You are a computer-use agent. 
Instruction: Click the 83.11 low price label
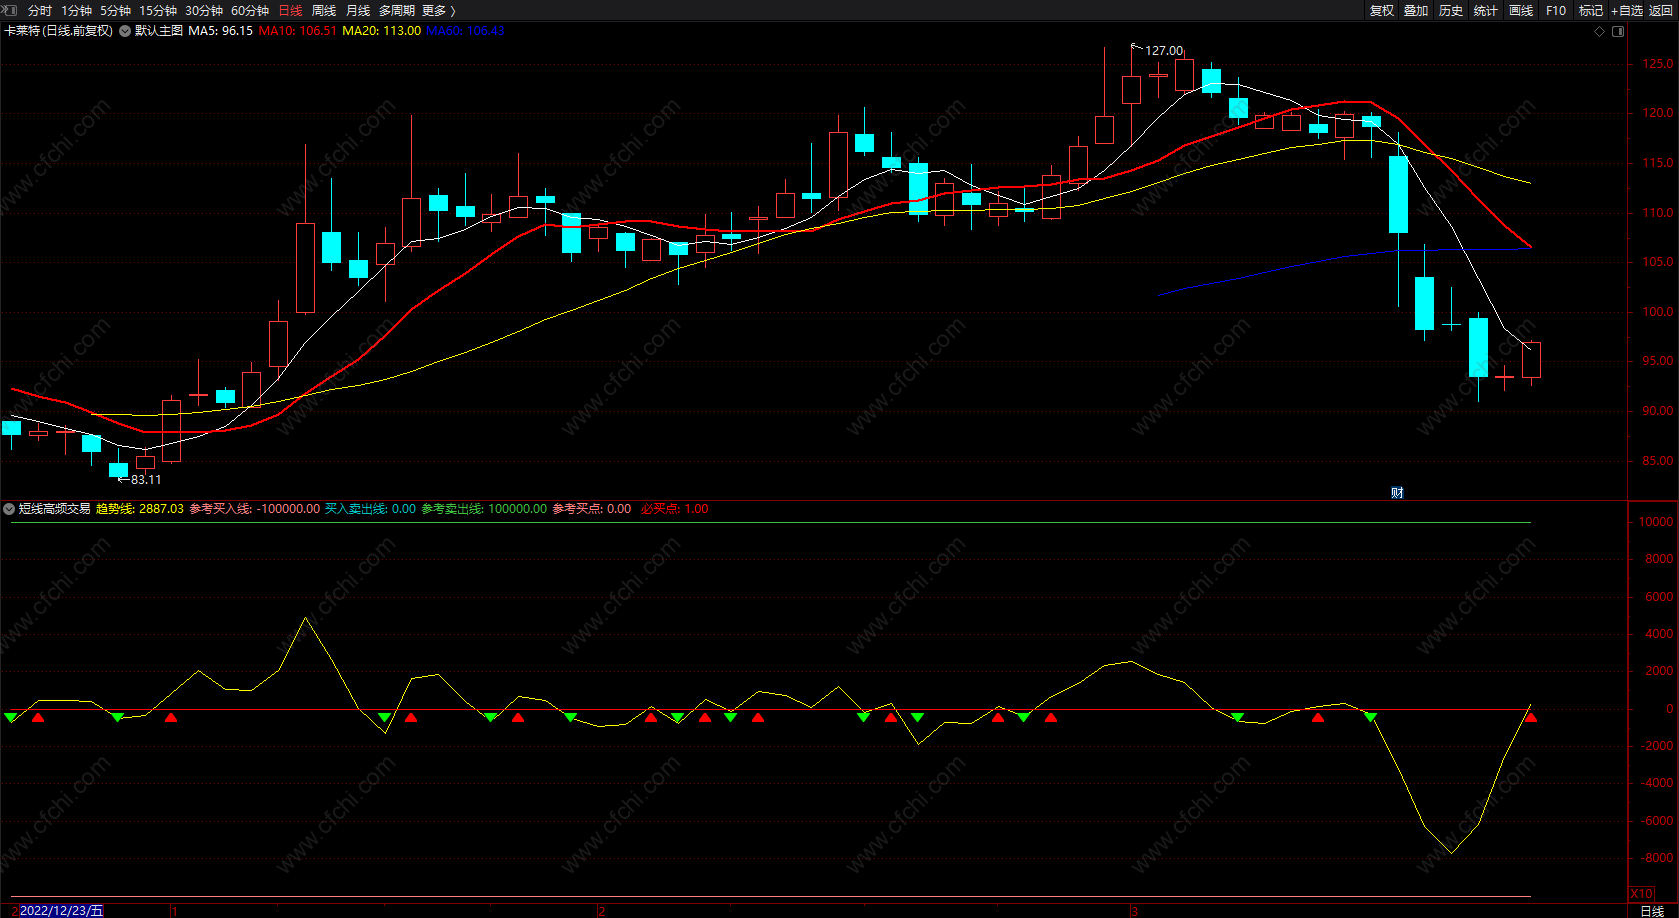click(146, 480)
